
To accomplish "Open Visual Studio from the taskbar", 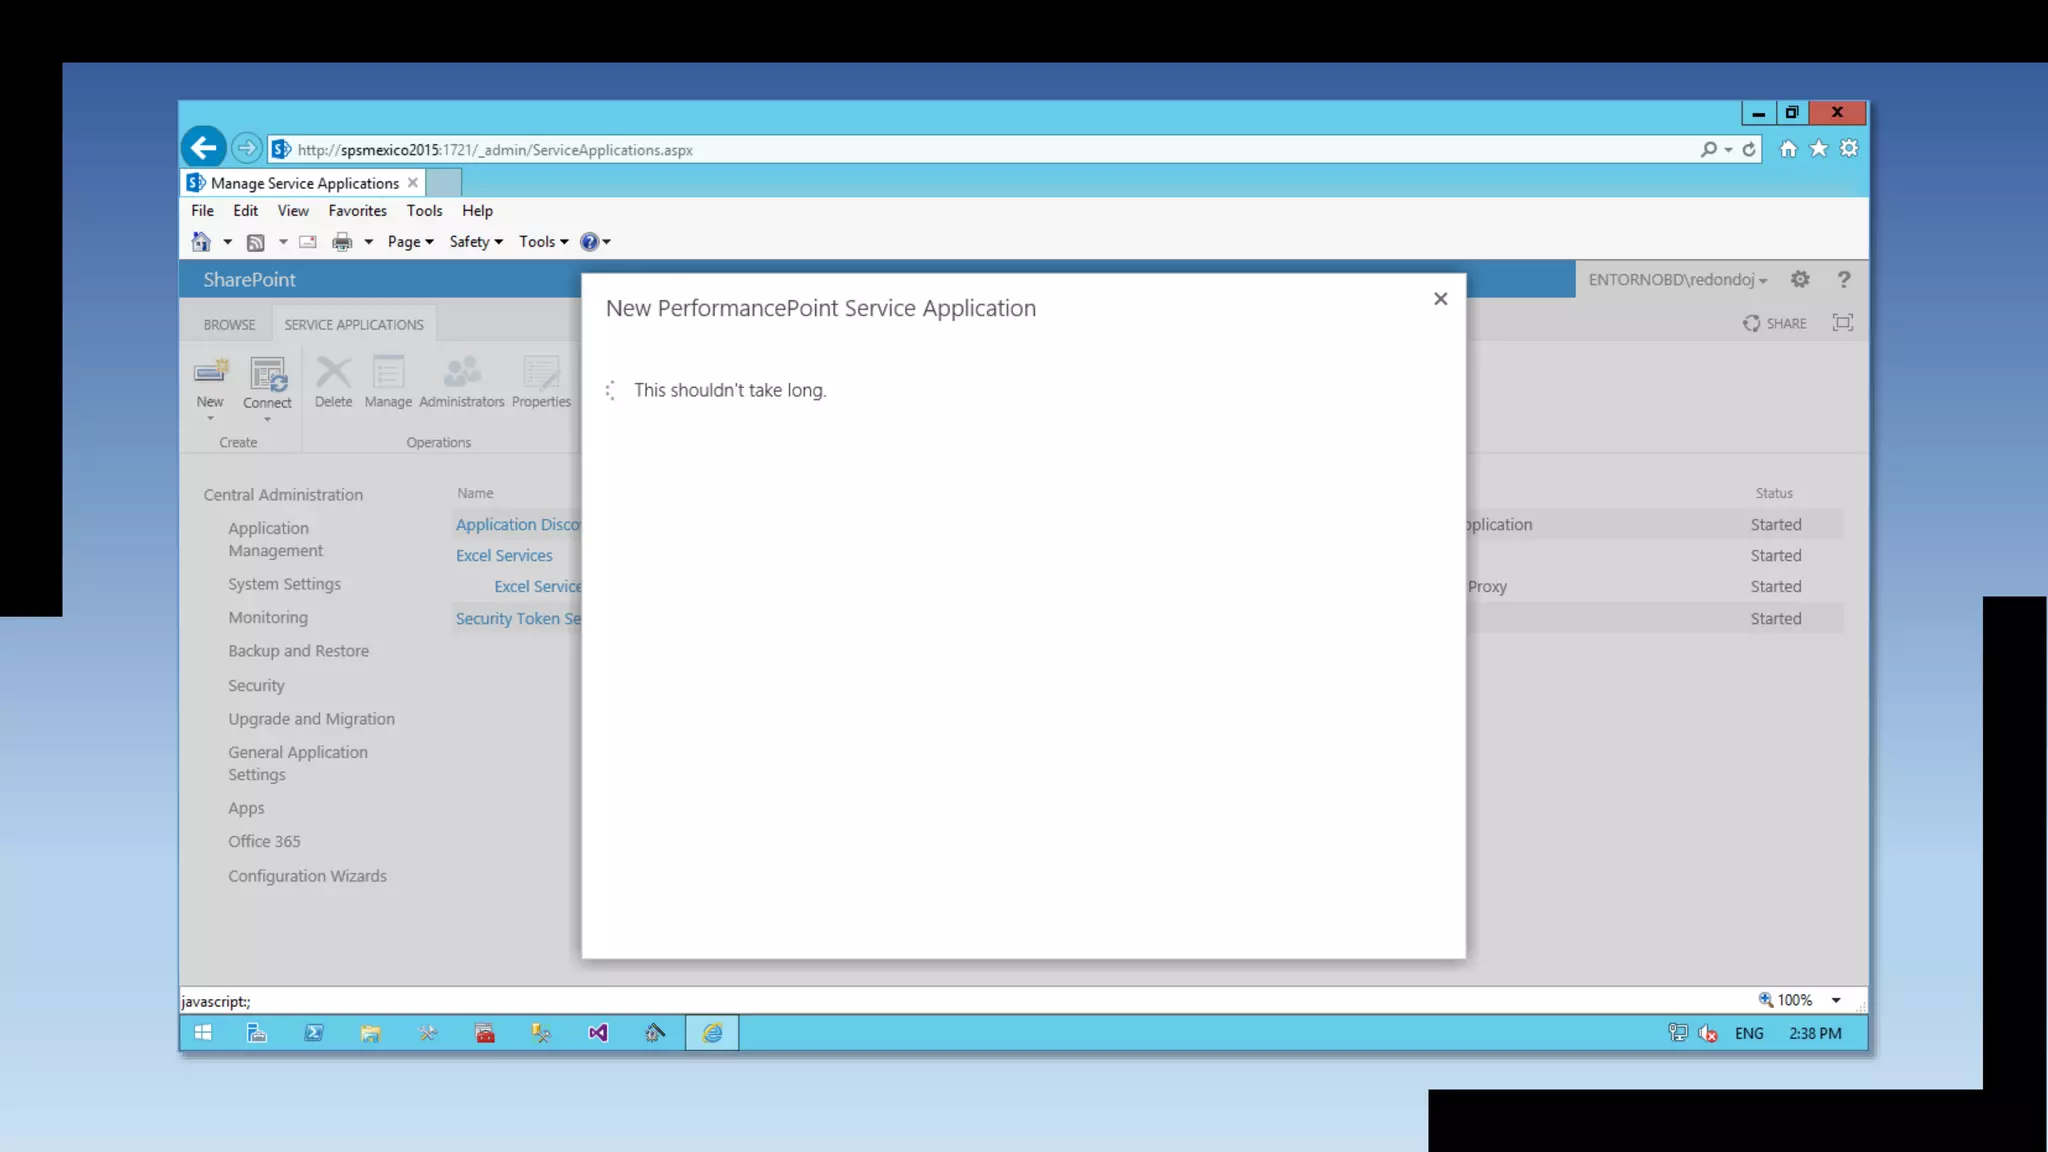I will (x=598, y=1033).
